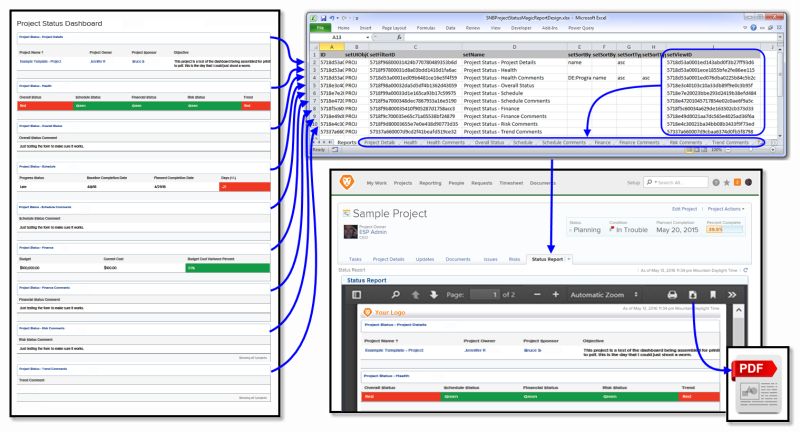This screenshot has height=432, width=800.
Task: Click the save icon in Excel's quick access toolbar
Action: [323, 18]
